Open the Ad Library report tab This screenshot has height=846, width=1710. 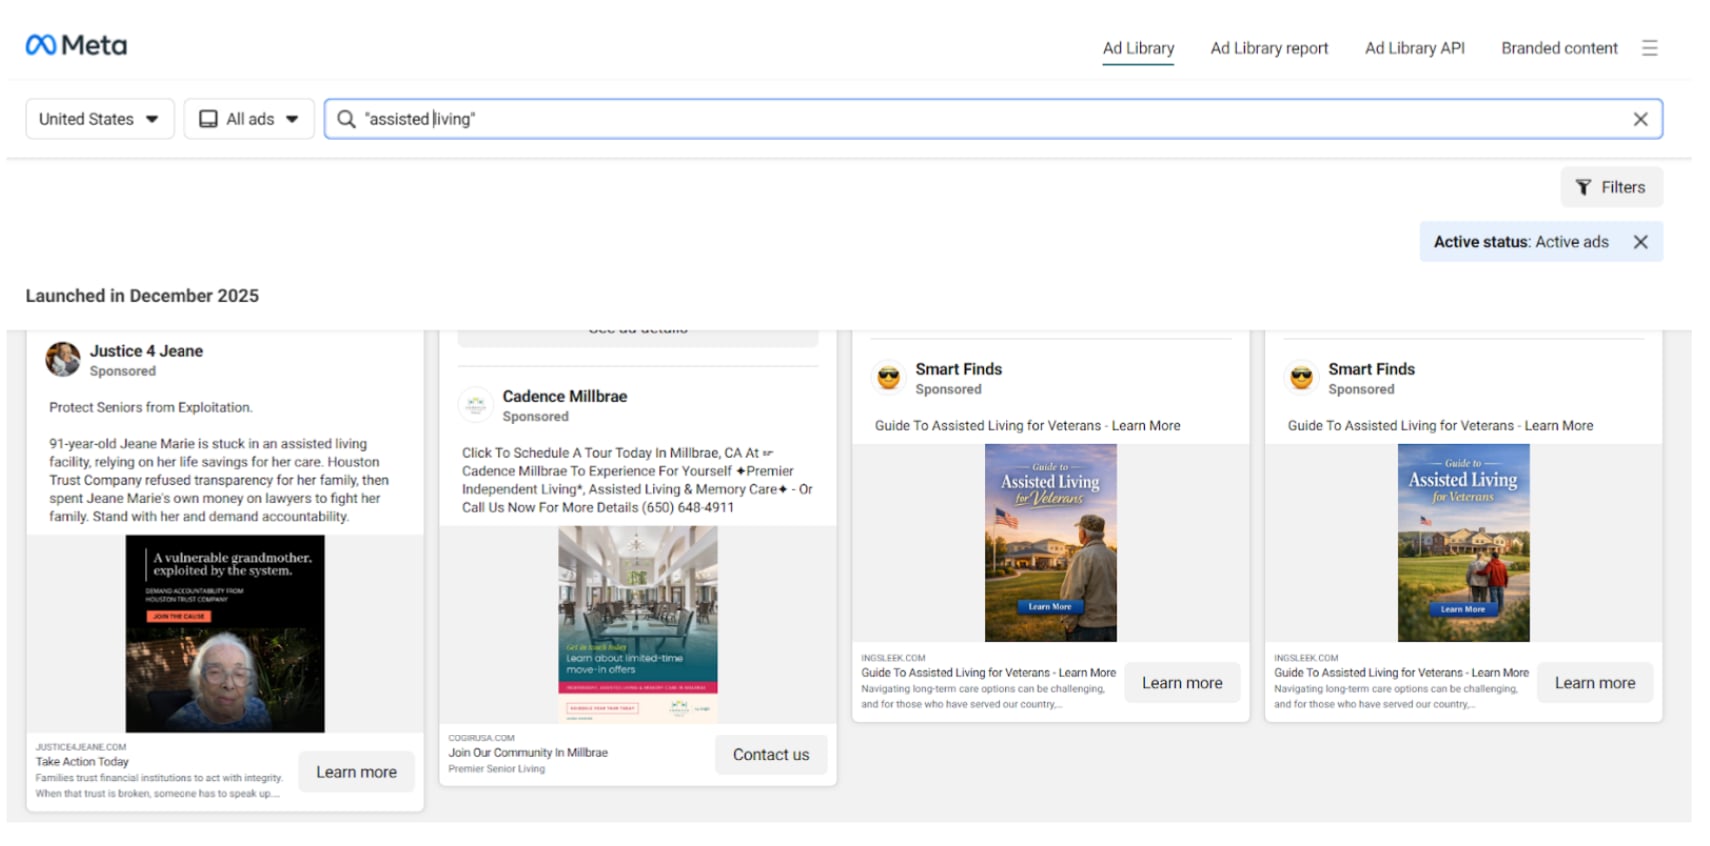pyautogui.click(x=1269, y=48)
